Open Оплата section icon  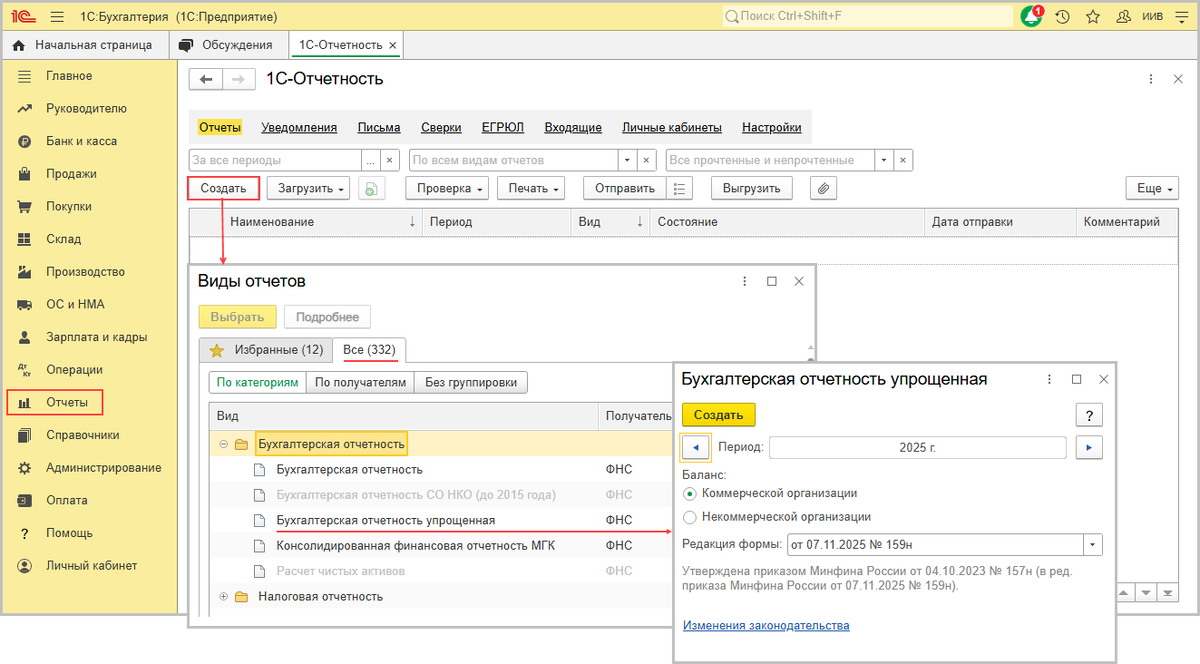[x=25, y=500]
